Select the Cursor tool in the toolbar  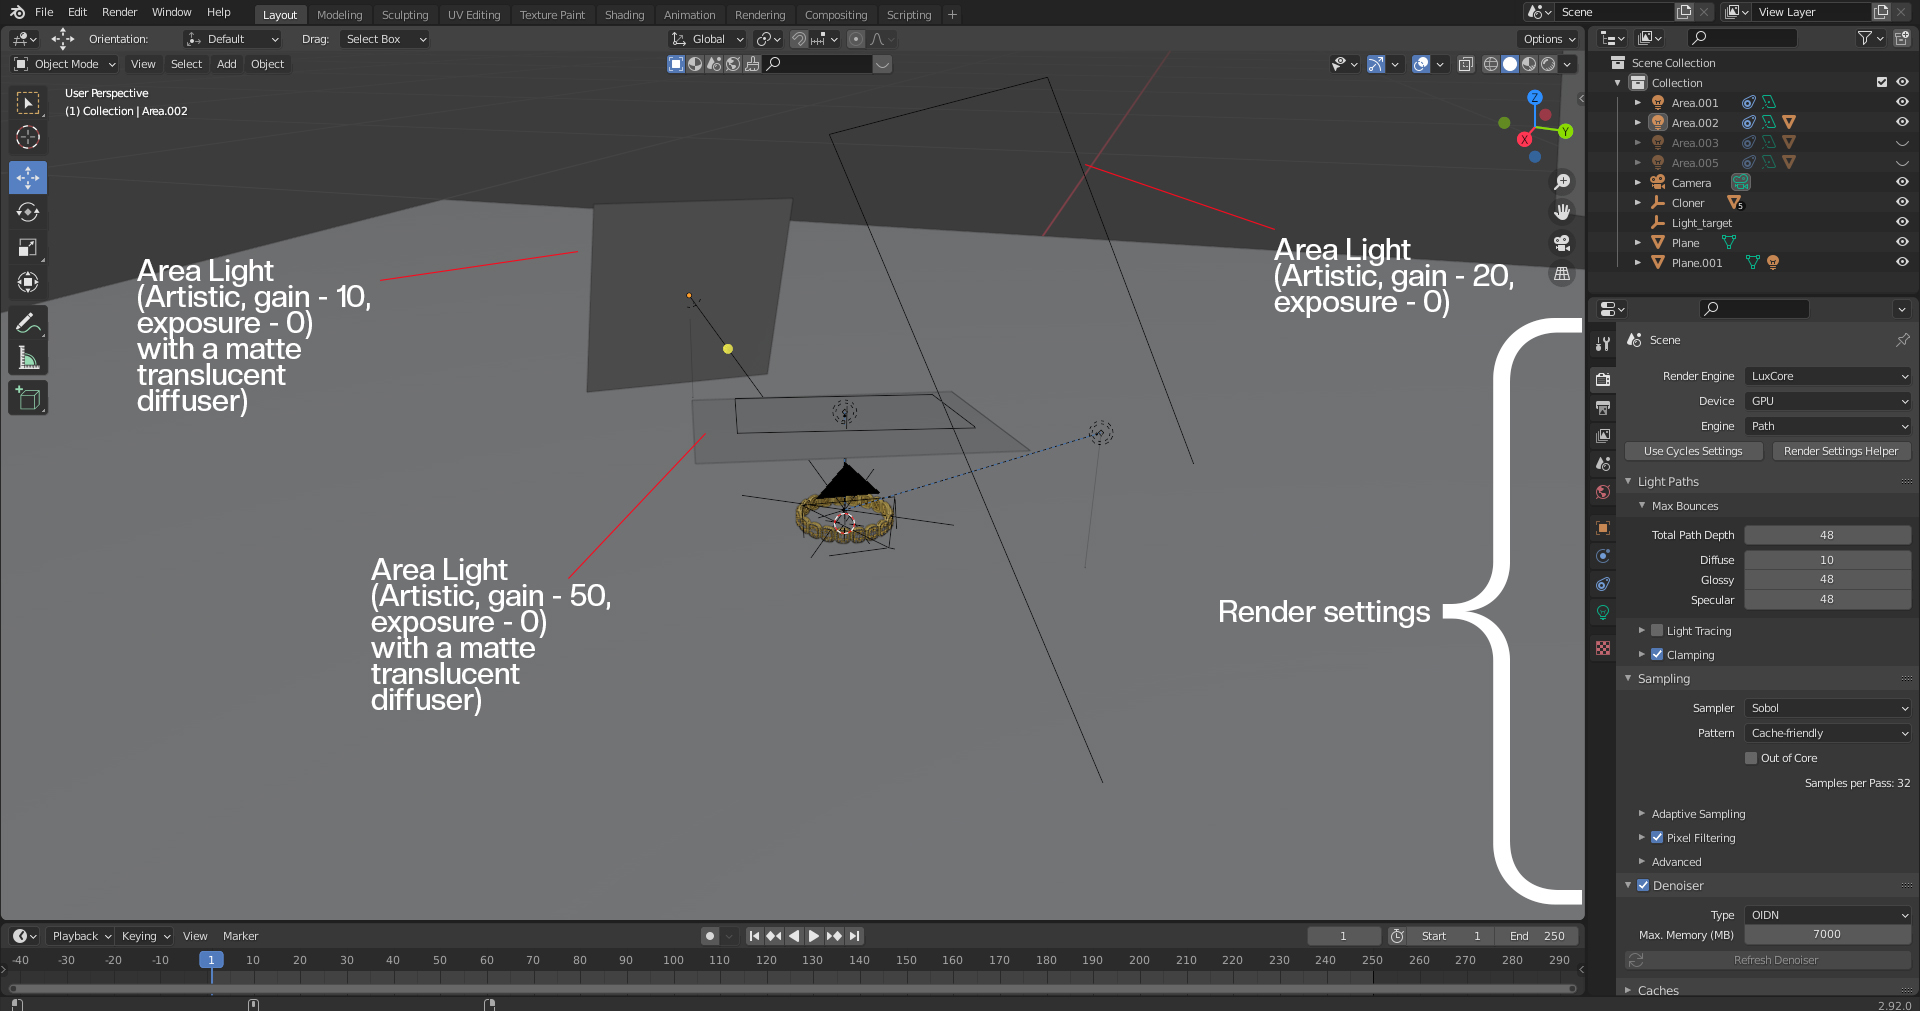pos(28,137)
